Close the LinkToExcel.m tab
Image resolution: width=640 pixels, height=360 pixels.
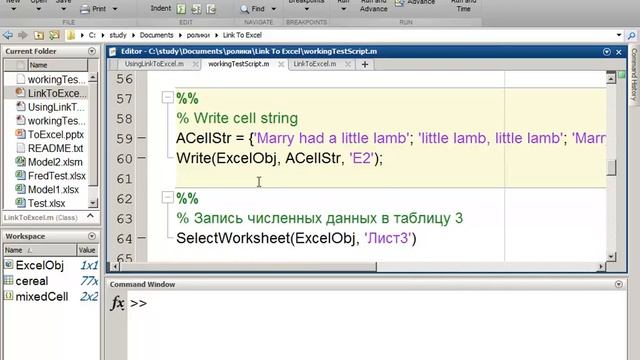click(348, 64)
